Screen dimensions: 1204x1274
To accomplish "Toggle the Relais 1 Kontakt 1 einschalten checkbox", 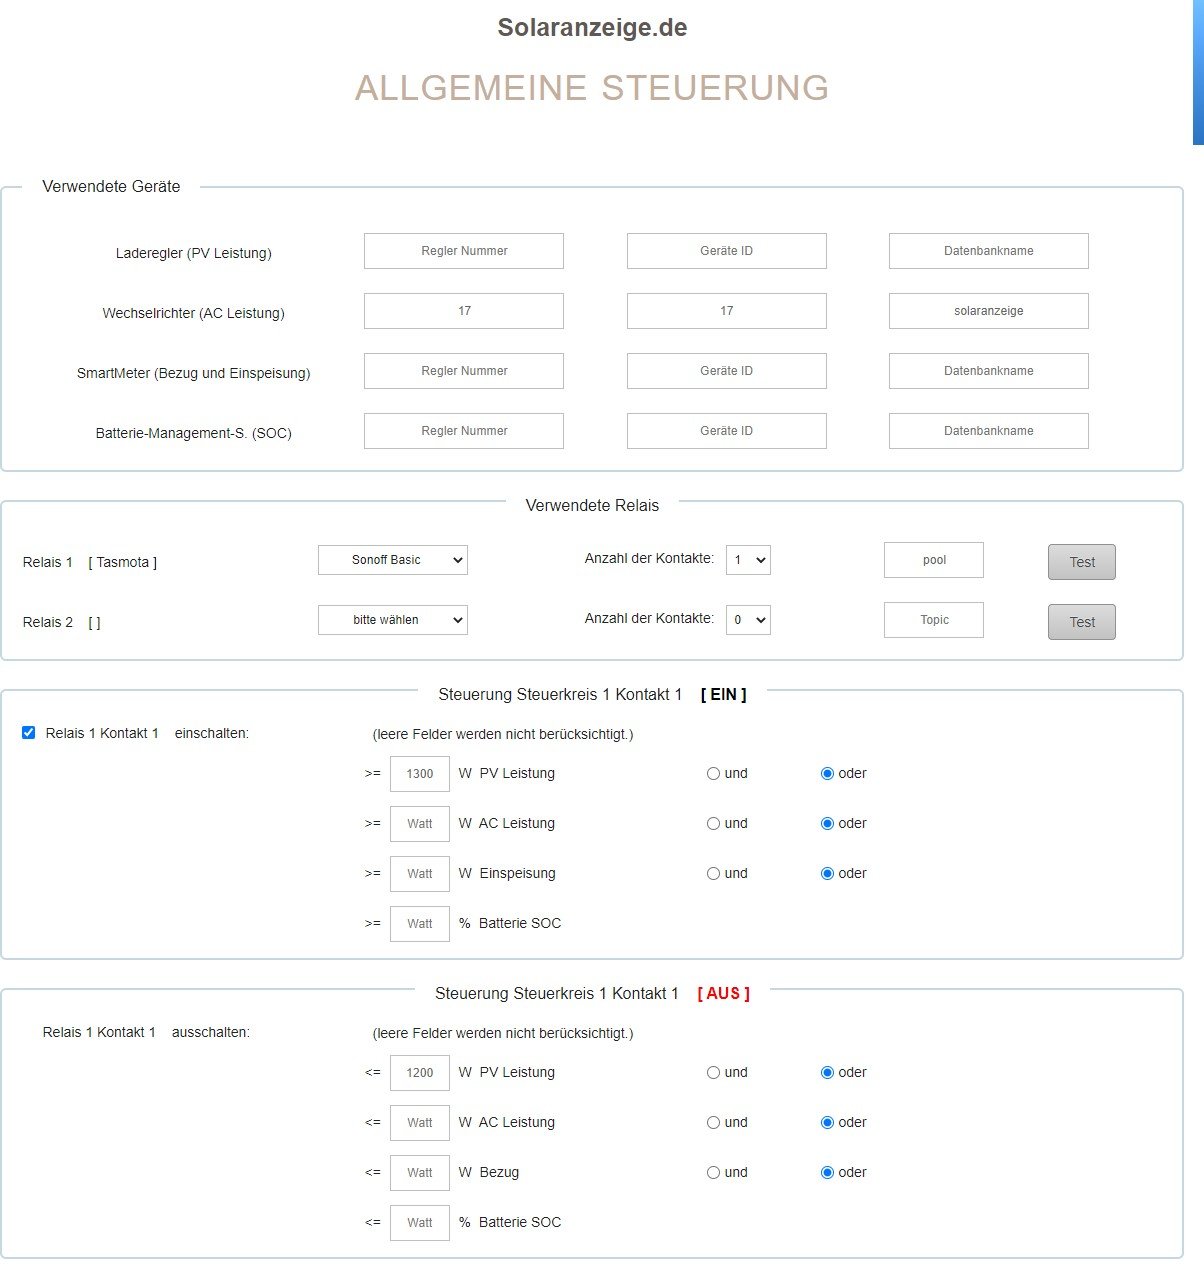I will pyautogui.click(x=28, y=733).
